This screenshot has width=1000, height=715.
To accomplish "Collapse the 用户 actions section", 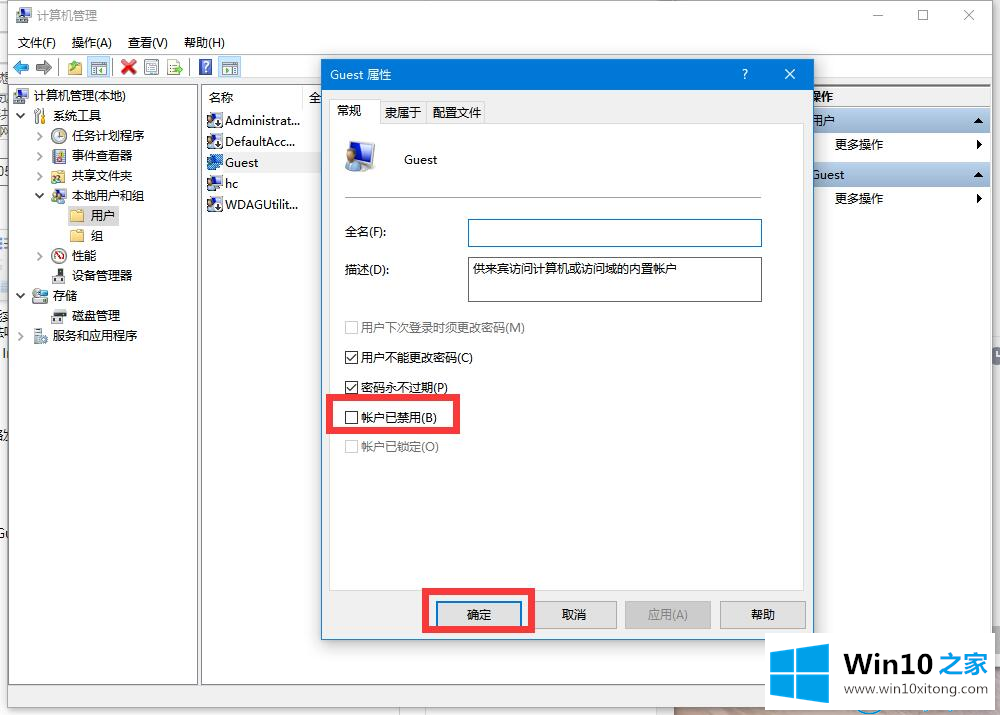I will (978, 121).
